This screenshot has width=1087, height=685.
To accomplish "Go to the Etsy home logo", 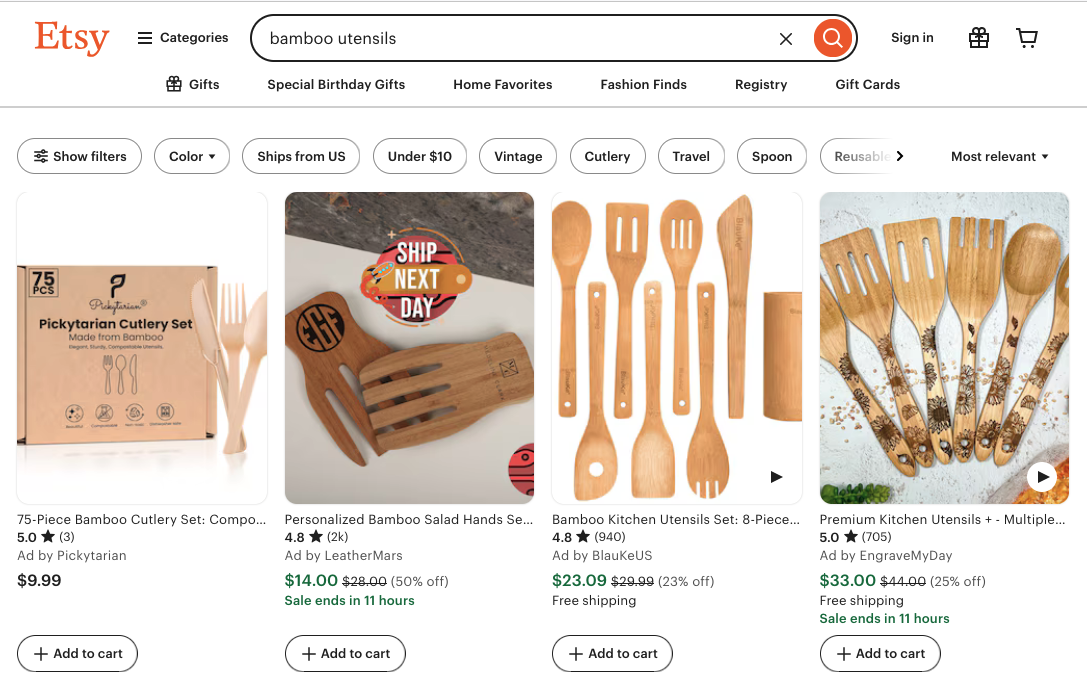I will coord(71,38).
